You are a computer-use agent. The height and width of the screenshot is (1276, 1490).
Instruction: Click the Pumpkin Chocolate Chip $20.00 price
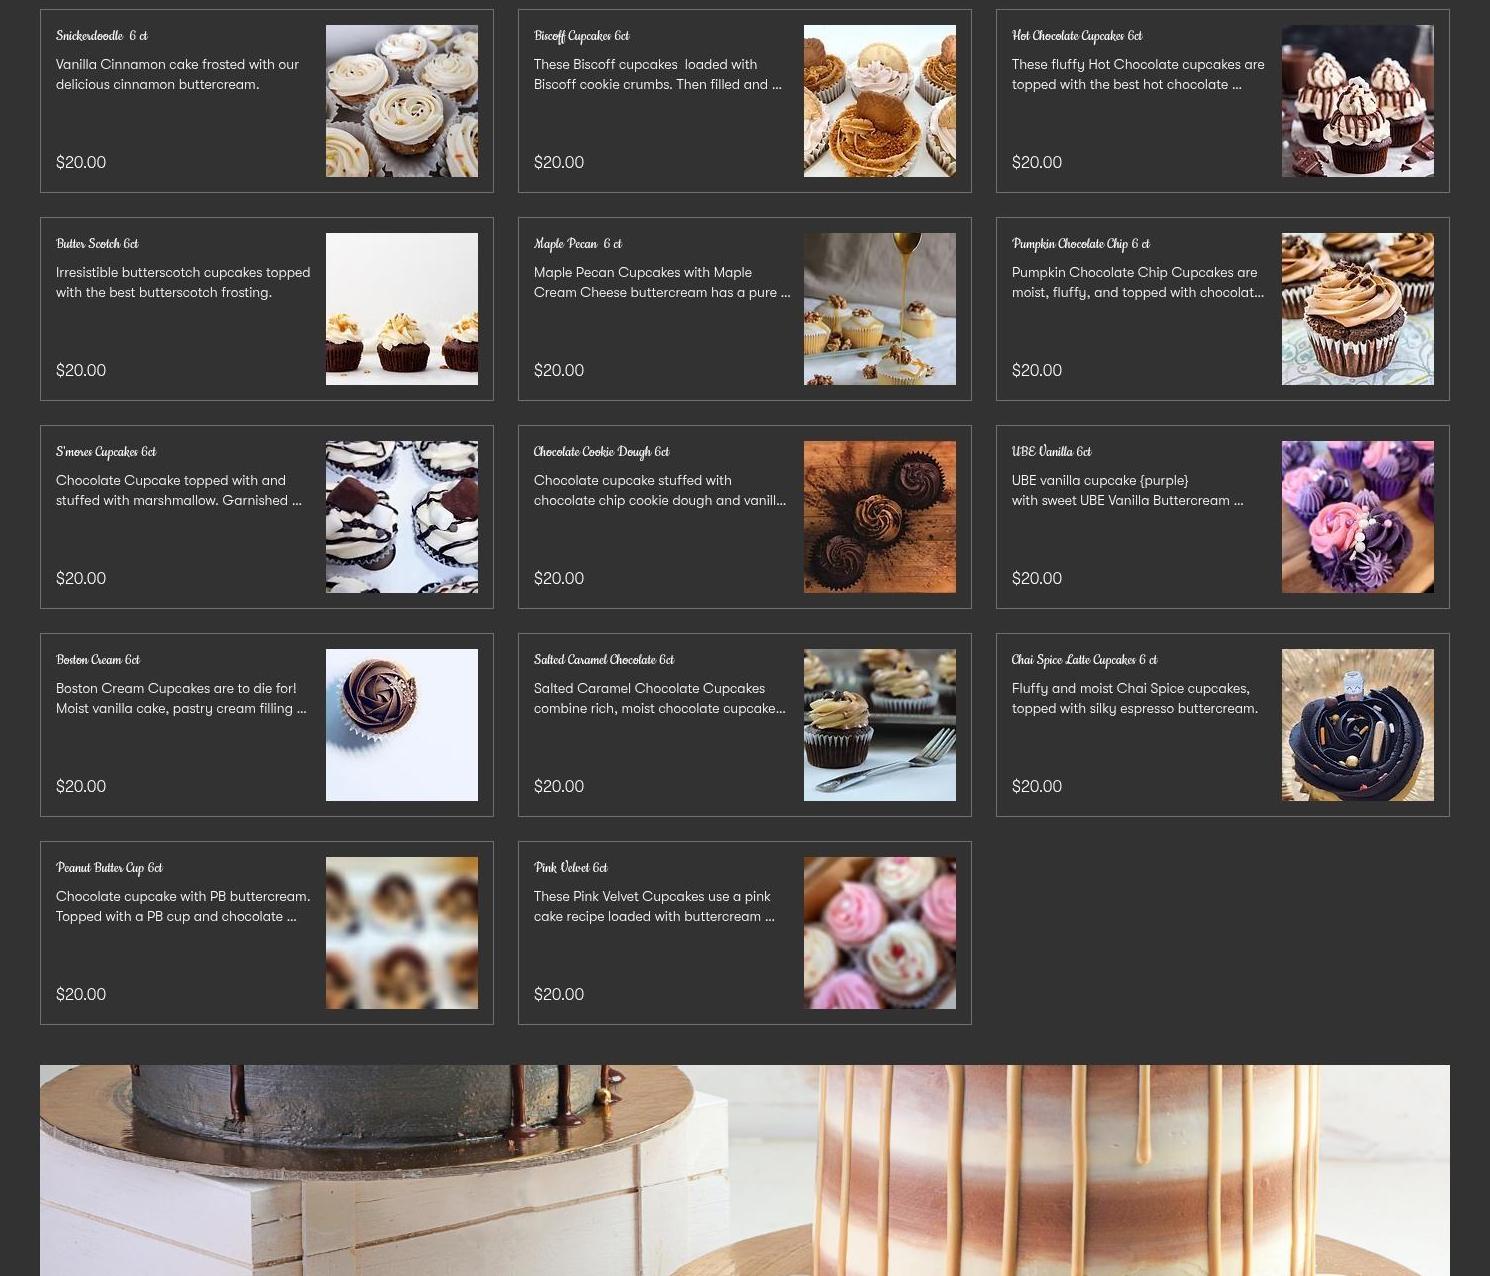point(1037,370)
